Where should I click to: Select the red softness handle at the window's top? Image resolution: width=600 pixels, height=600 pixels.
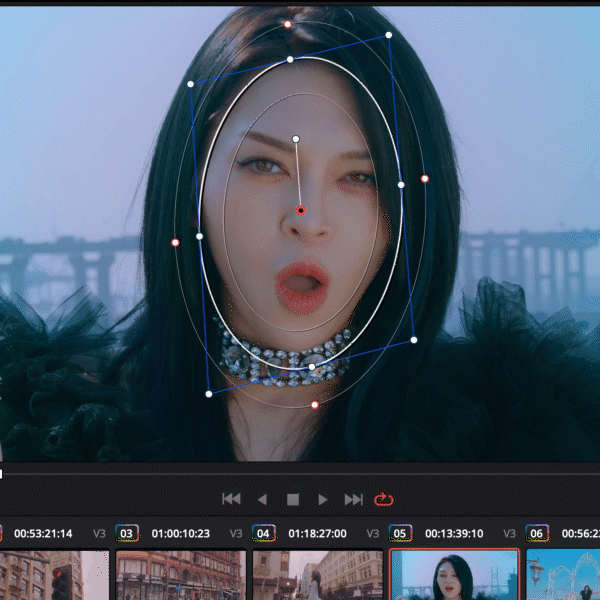point(287,25)
